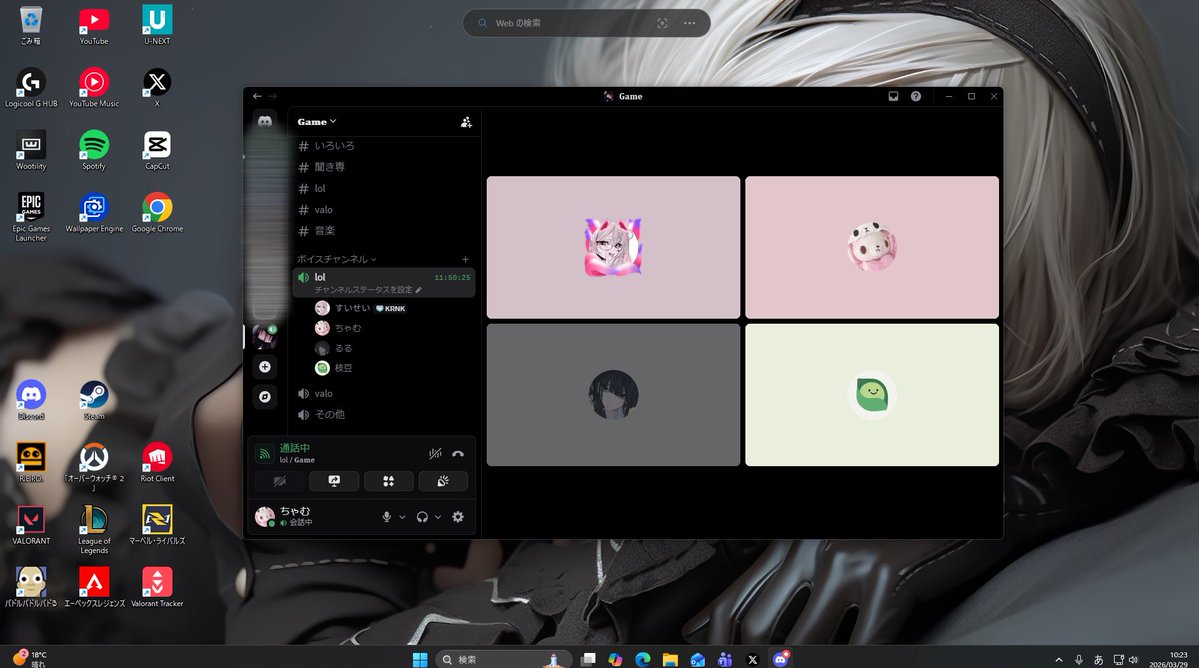Mute the microphone

[x=386, y=517]
